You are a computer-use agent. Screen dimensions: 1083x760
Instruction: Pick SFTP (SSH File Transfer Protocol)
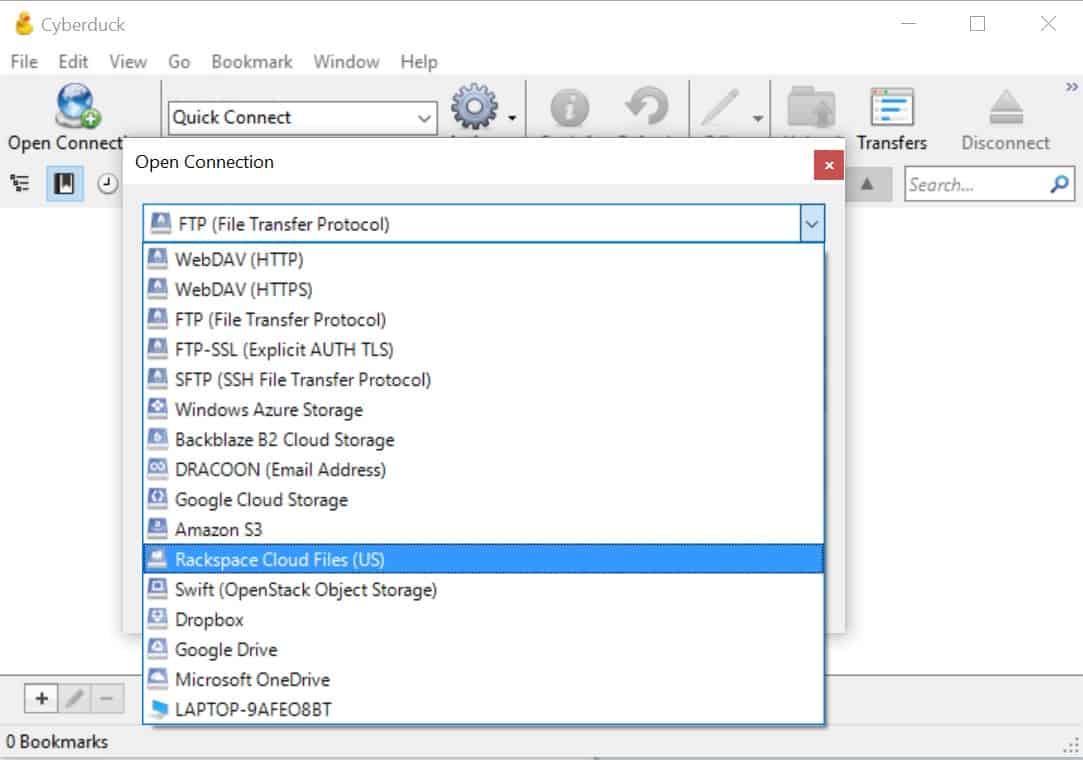coord(483,379)
